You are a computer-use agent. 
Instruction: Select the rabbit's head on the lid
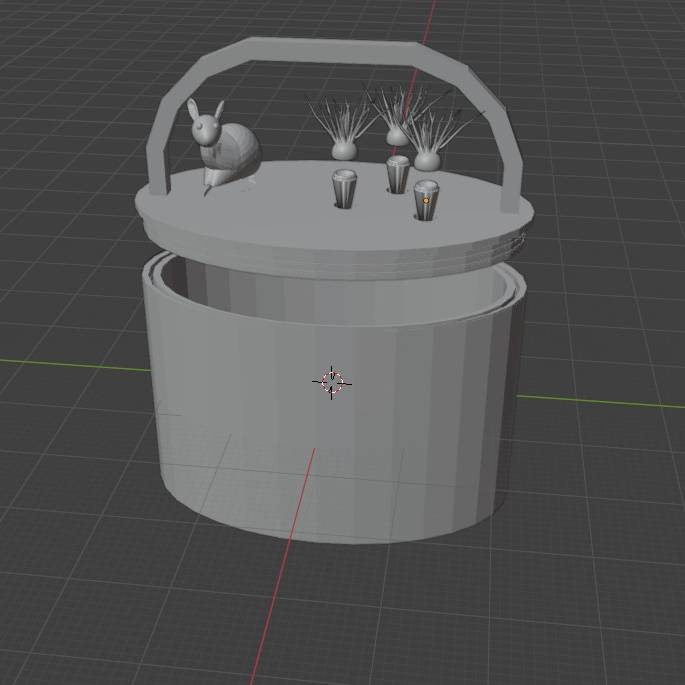coord(206,128)
